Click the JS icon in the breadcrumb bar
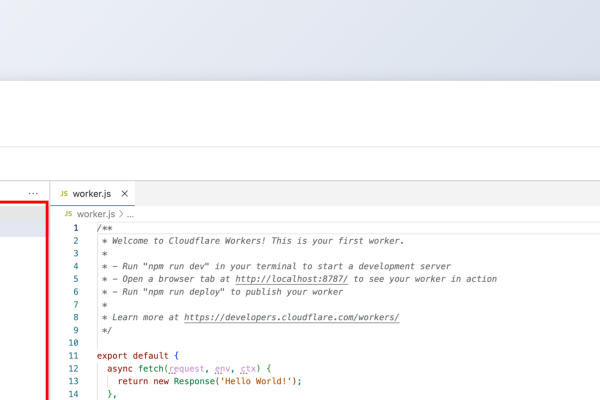 [68, 214]
